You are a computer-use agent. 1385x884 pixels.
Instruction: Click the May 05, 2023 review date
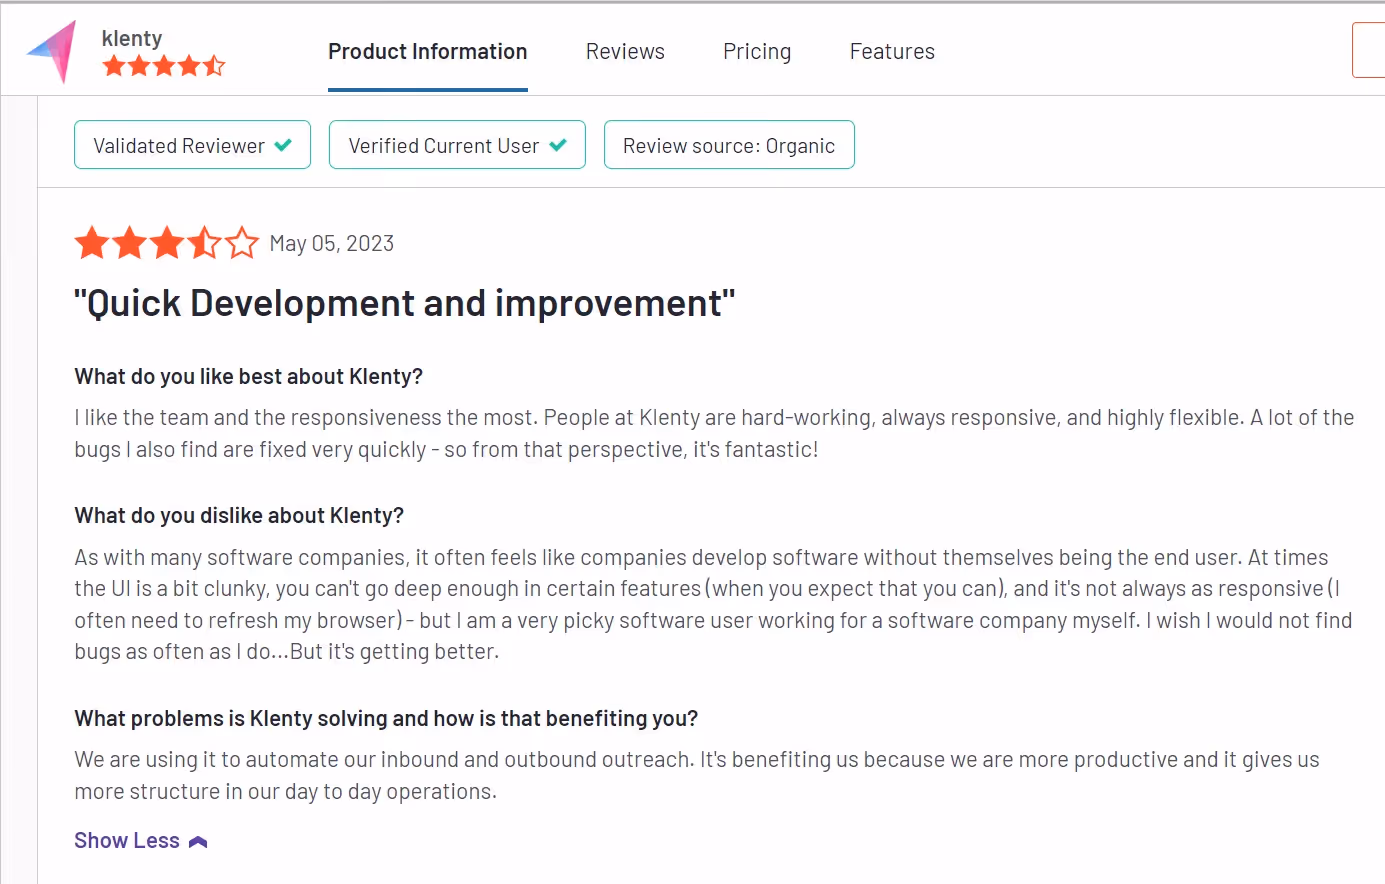pyautogui.click(x=332, y=244)
